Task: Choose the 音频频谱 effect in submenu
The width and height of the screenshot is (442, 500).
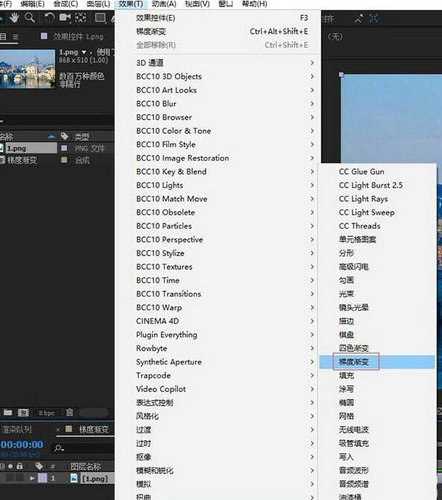Action: [x=378, y=484]
